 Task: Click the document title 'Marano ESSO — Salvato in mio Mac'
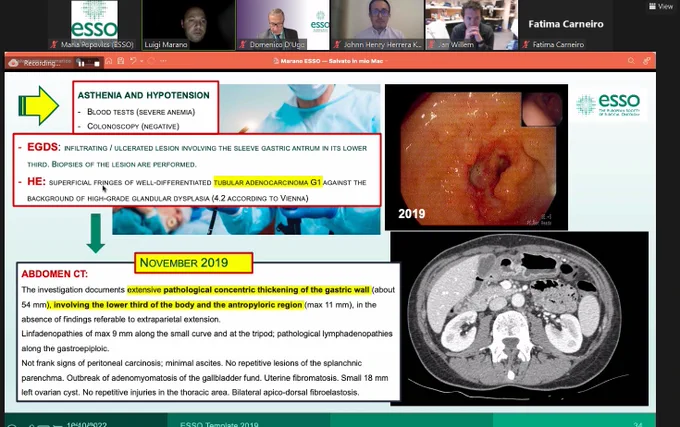(x=331, y=61)
